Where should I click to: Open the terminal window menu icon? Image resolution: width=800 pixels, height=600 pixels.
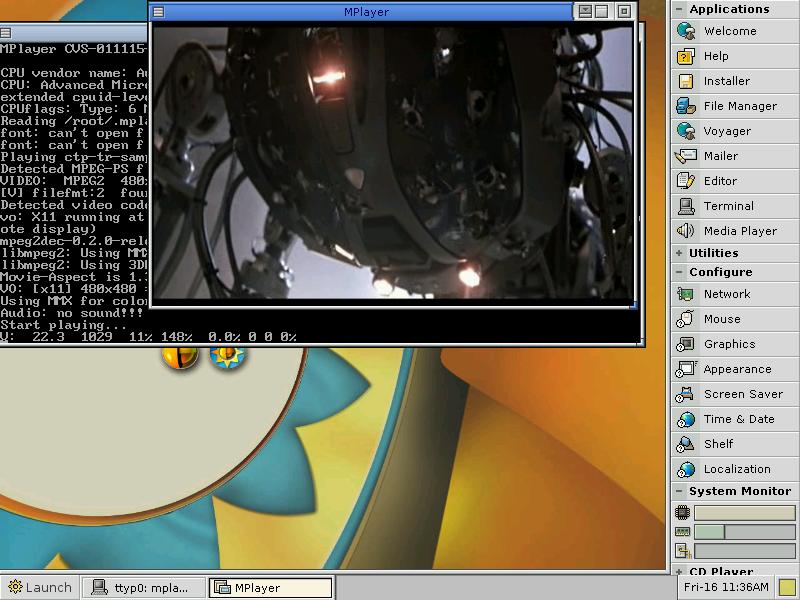tap(6, 34)
